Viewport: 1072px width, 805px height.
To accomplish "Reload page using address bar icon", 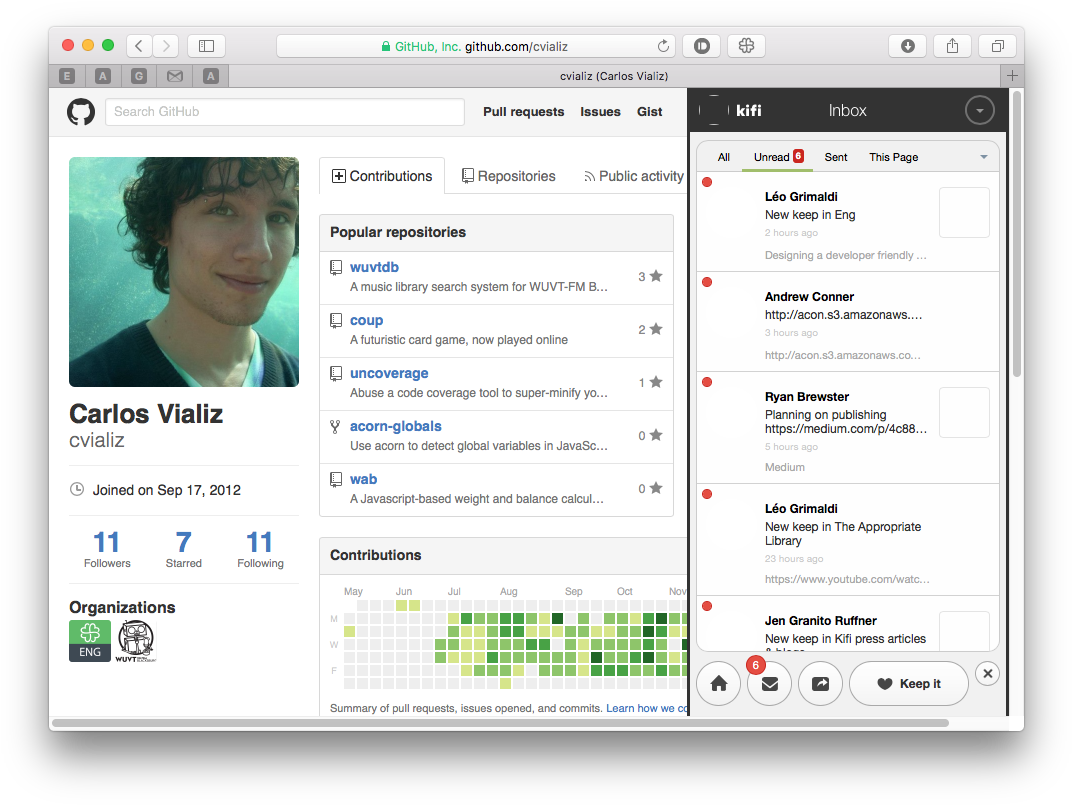I will pyautogui.click(x=662, y=46).
